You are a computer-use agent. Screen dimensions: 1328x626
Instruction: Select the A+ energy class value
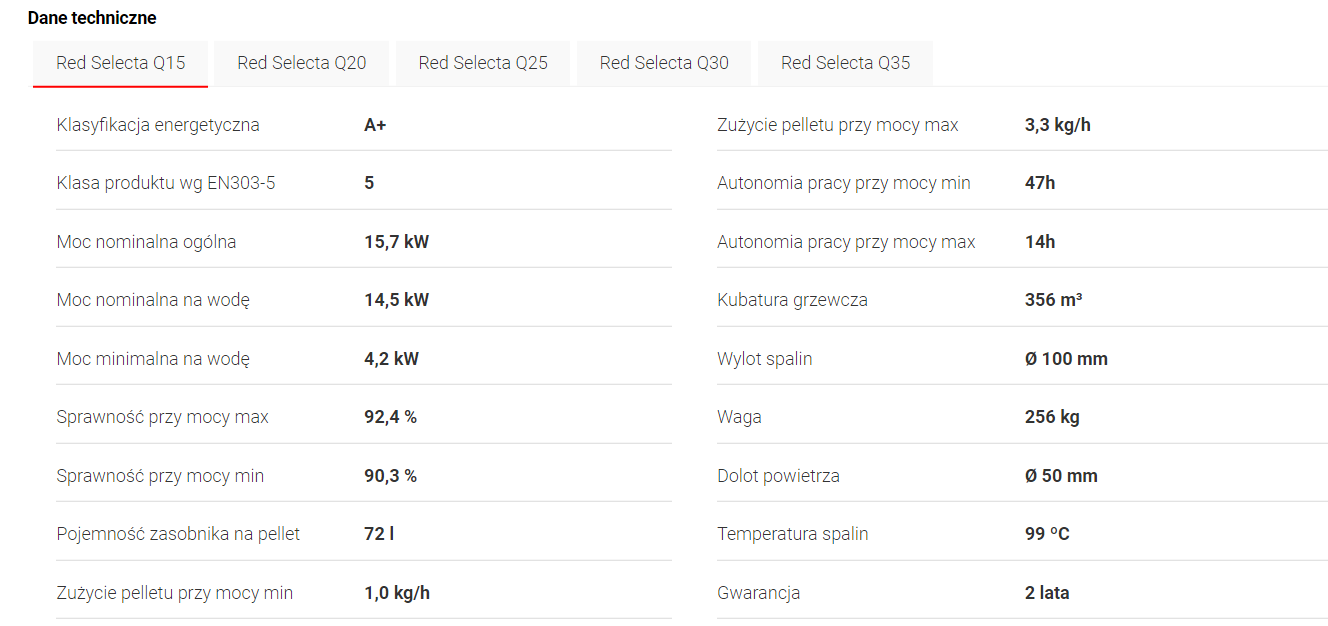click(375, 125)
